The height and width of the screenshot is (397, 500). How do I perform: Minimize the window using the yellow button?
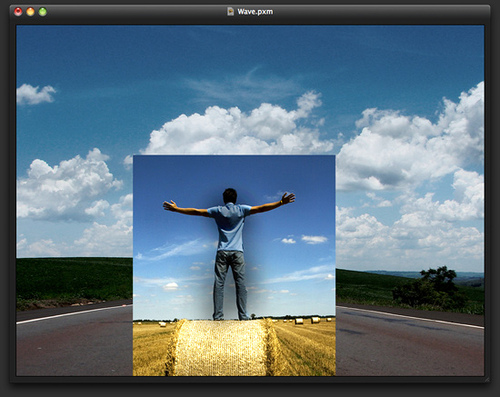(30, 12)
